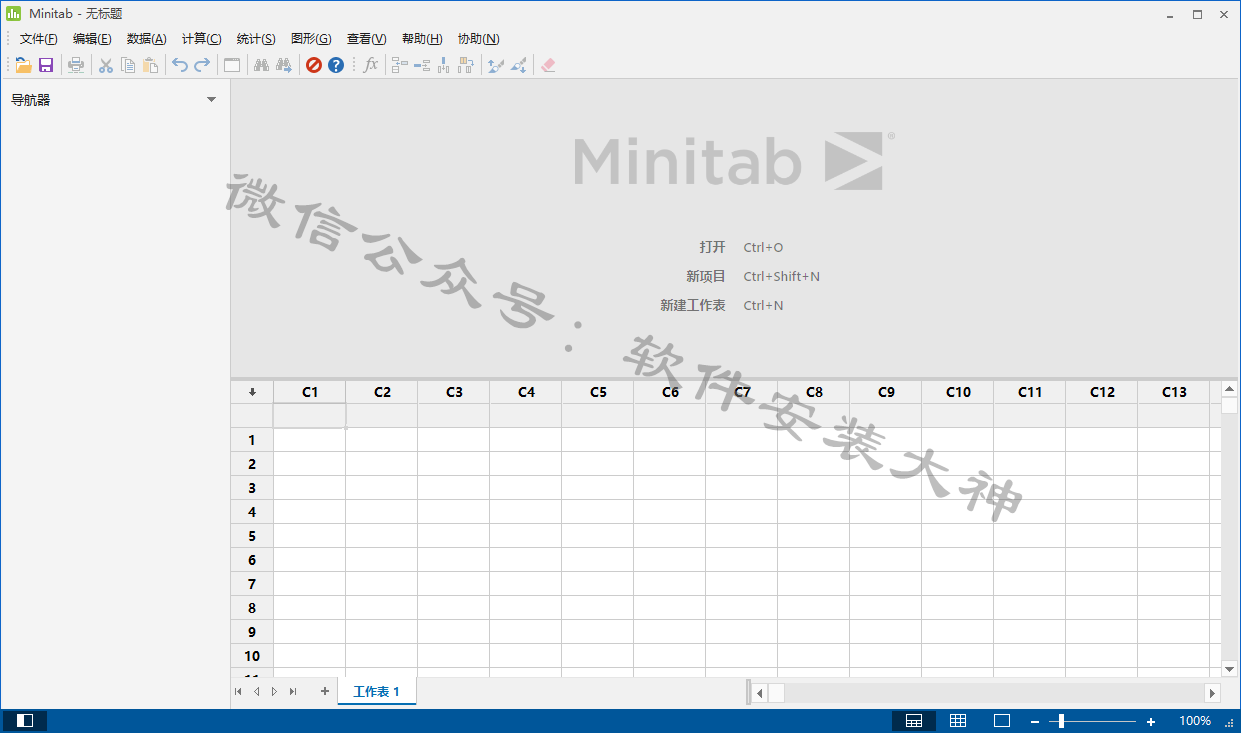The width and height of the screenshot is (1241, 733).
Task: Open the 图形(G) menu
Action: (310, 39)
